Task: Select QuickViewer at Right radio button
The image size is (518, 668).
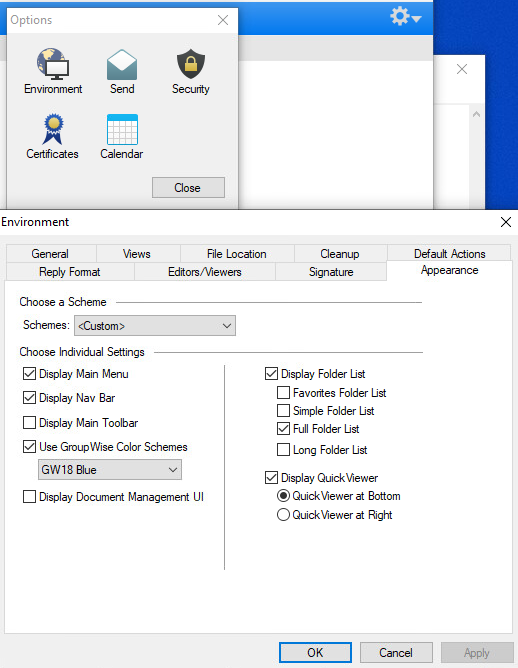Action: (x=283, y=515)
